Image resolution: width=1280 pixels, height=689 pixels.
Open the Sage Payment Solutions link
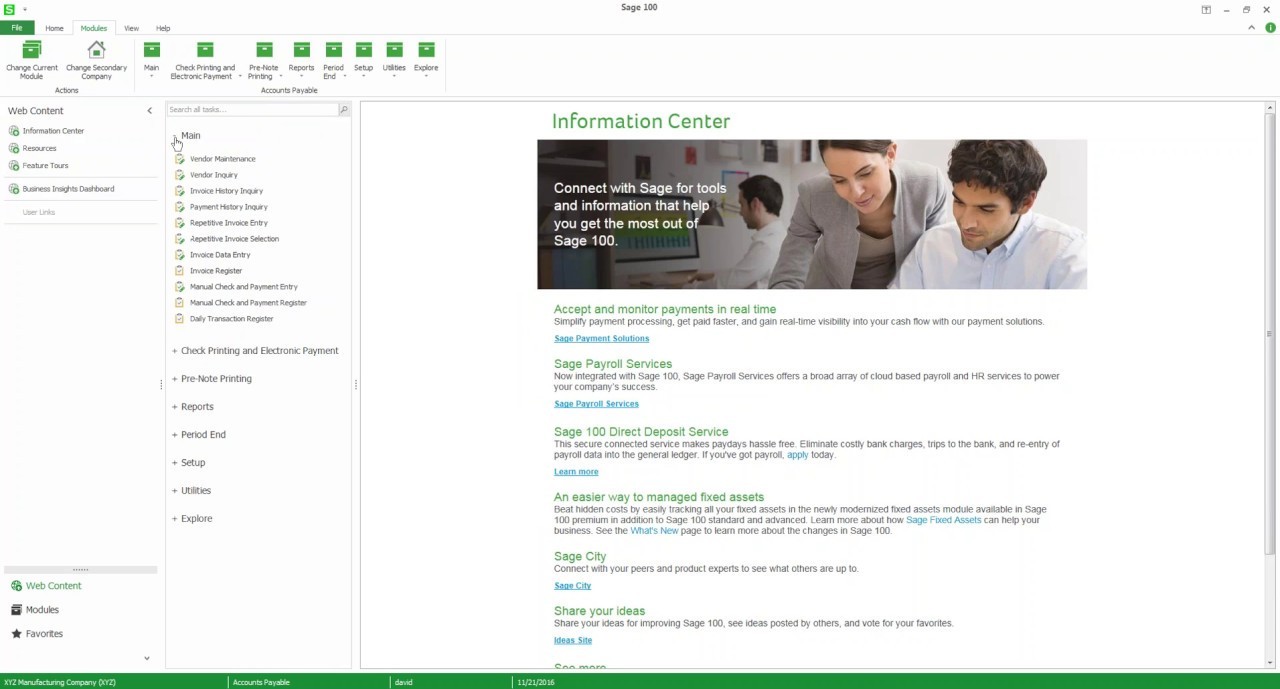click(x=601, y=339)
